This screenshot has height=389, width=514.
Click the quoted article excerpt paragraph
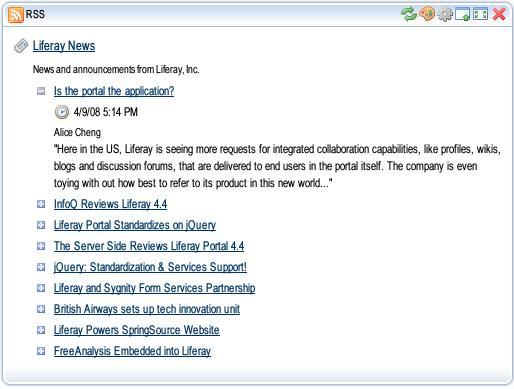[277, 166]
